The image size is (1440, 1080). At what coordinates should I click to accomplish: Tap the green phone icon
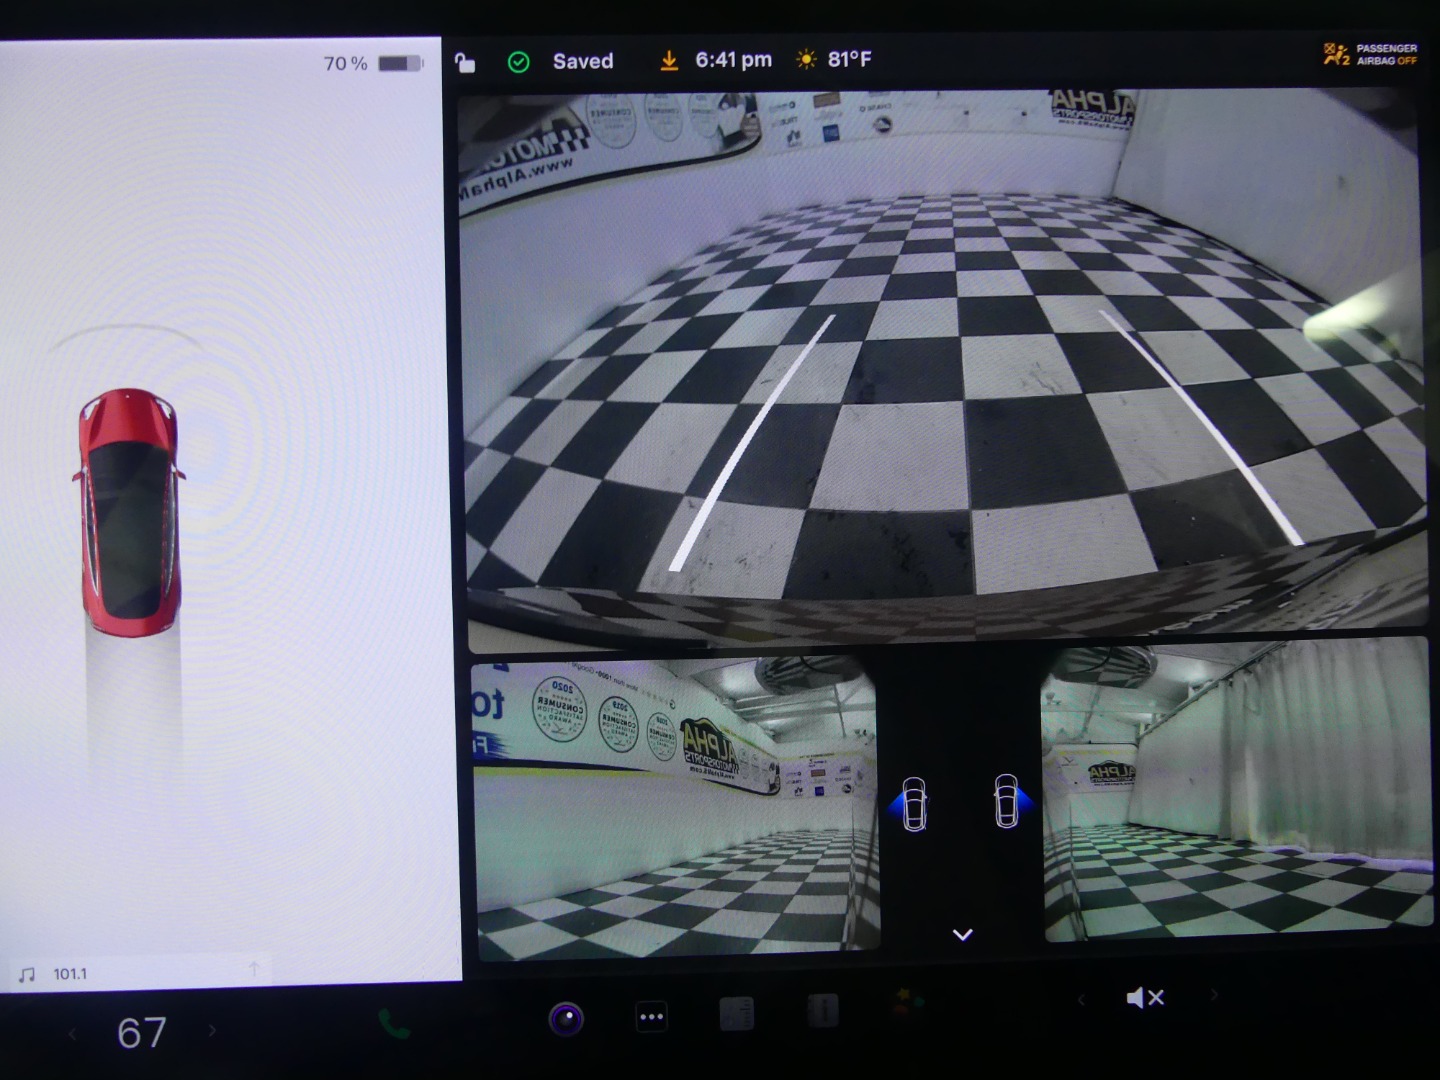(394, 1024)
